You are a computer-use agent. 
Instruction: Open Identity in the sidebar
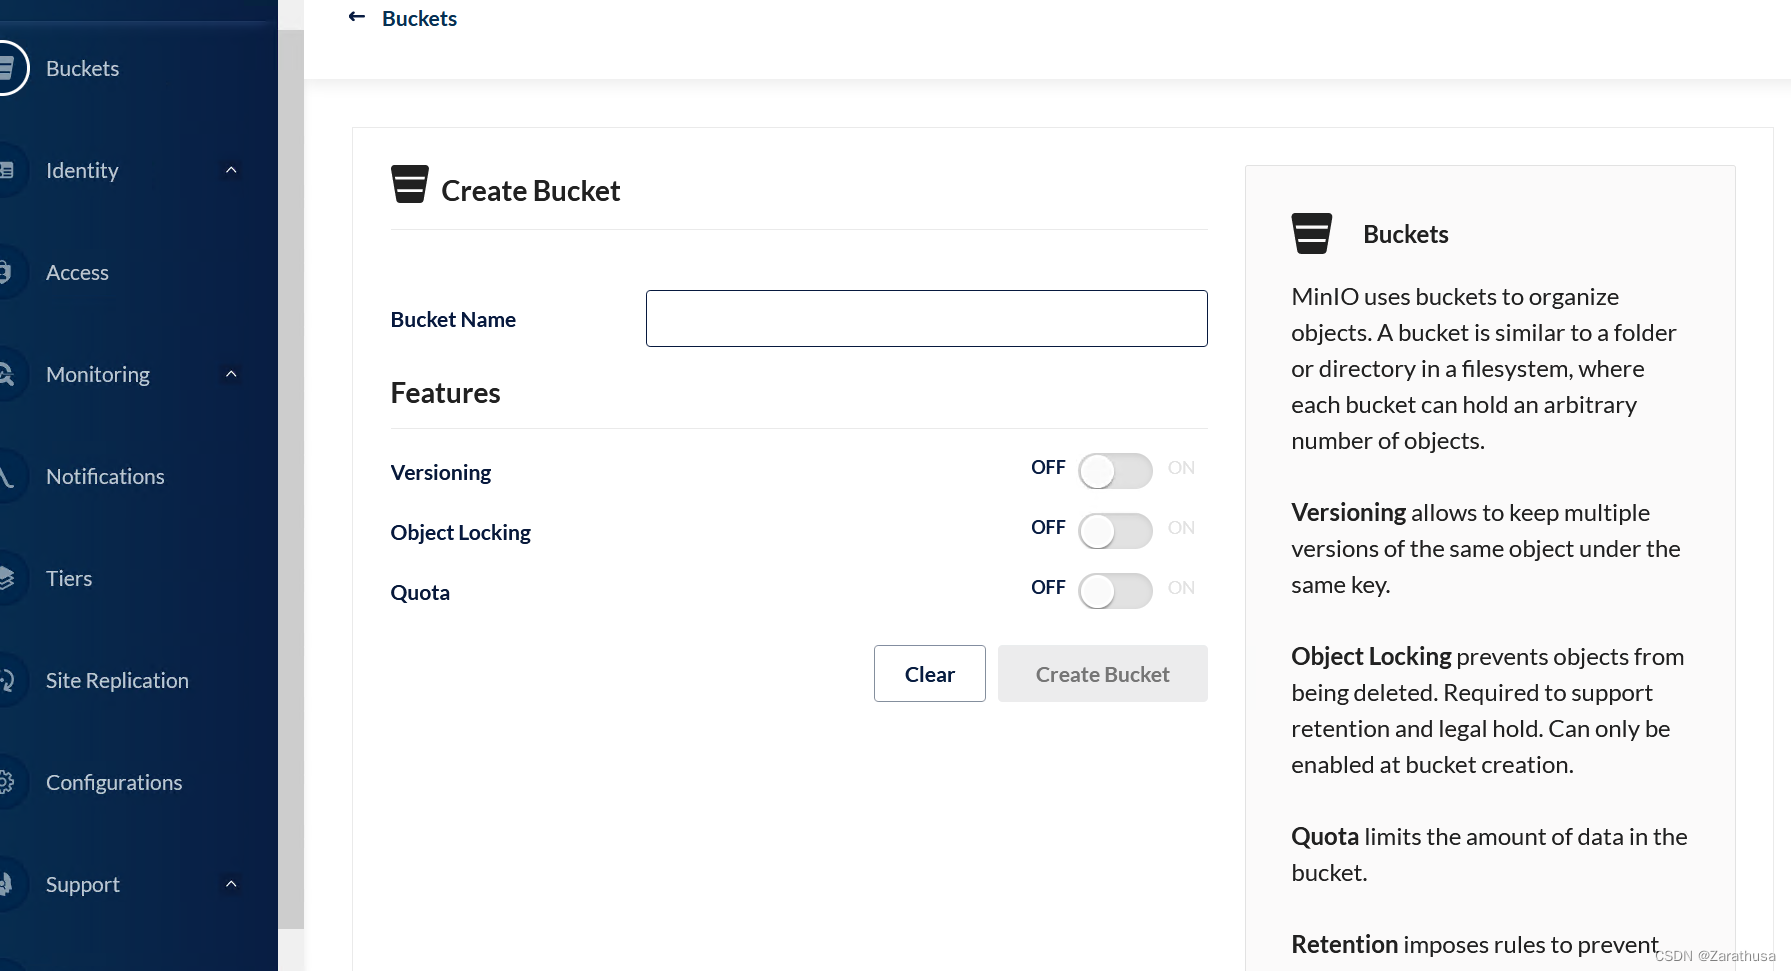pos(82,170)
